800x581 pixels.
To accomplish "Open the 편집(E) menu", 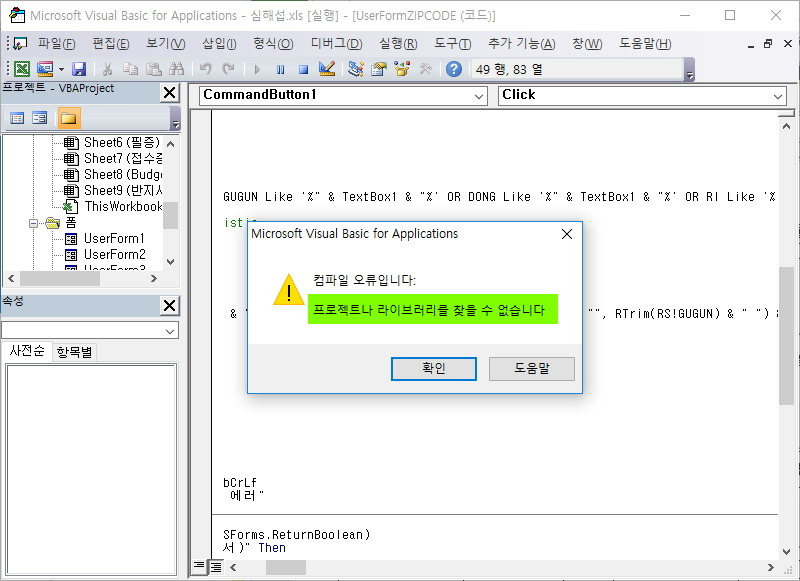I will click(111, 44).
